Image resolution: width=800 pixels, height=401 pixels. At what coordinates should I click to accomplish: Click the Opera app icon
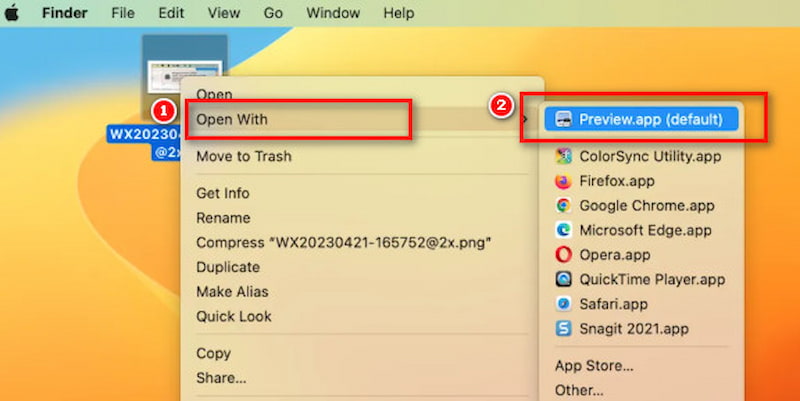pos(563,255)
